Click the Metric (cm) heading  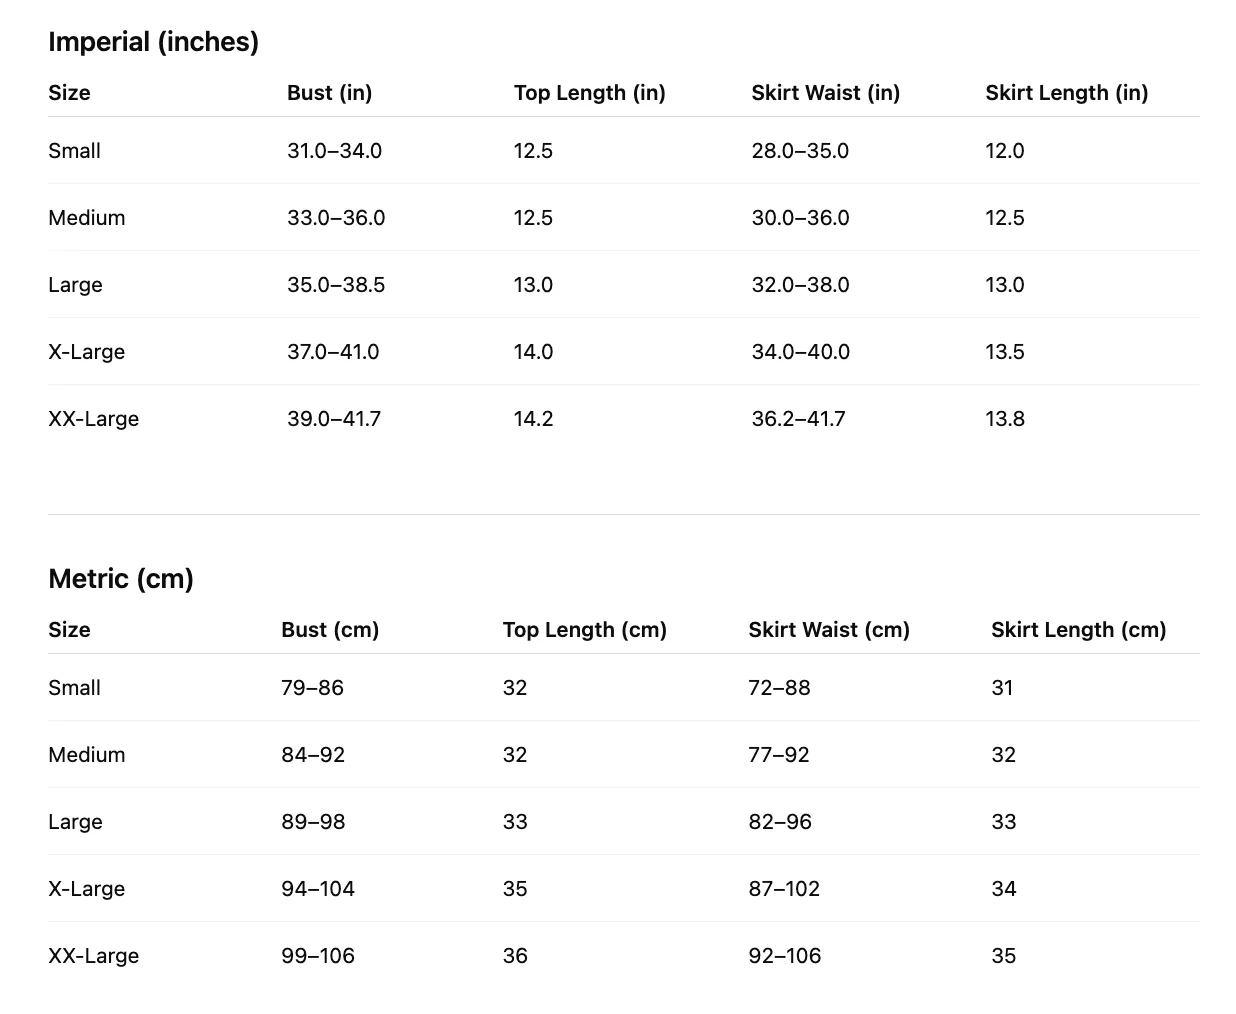tap(121, 579)
